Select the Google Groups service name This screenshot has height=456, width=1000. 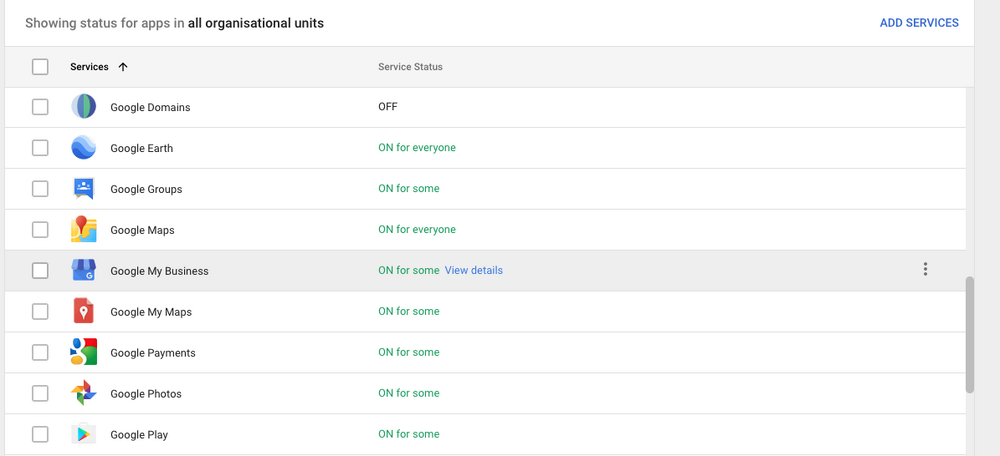coord(146,189)
